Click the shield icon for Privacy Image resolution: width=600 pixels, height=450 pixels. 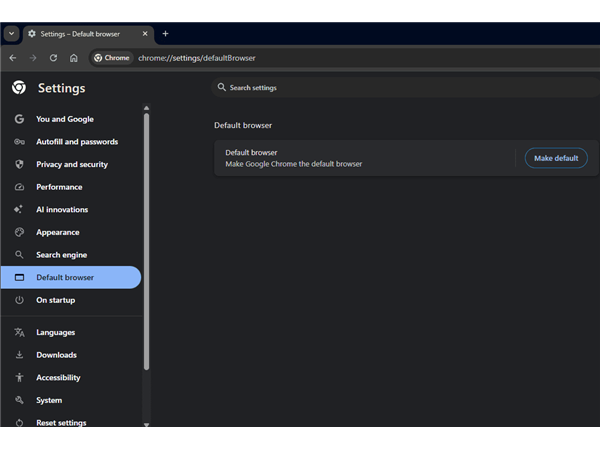[x=19, y=165]
